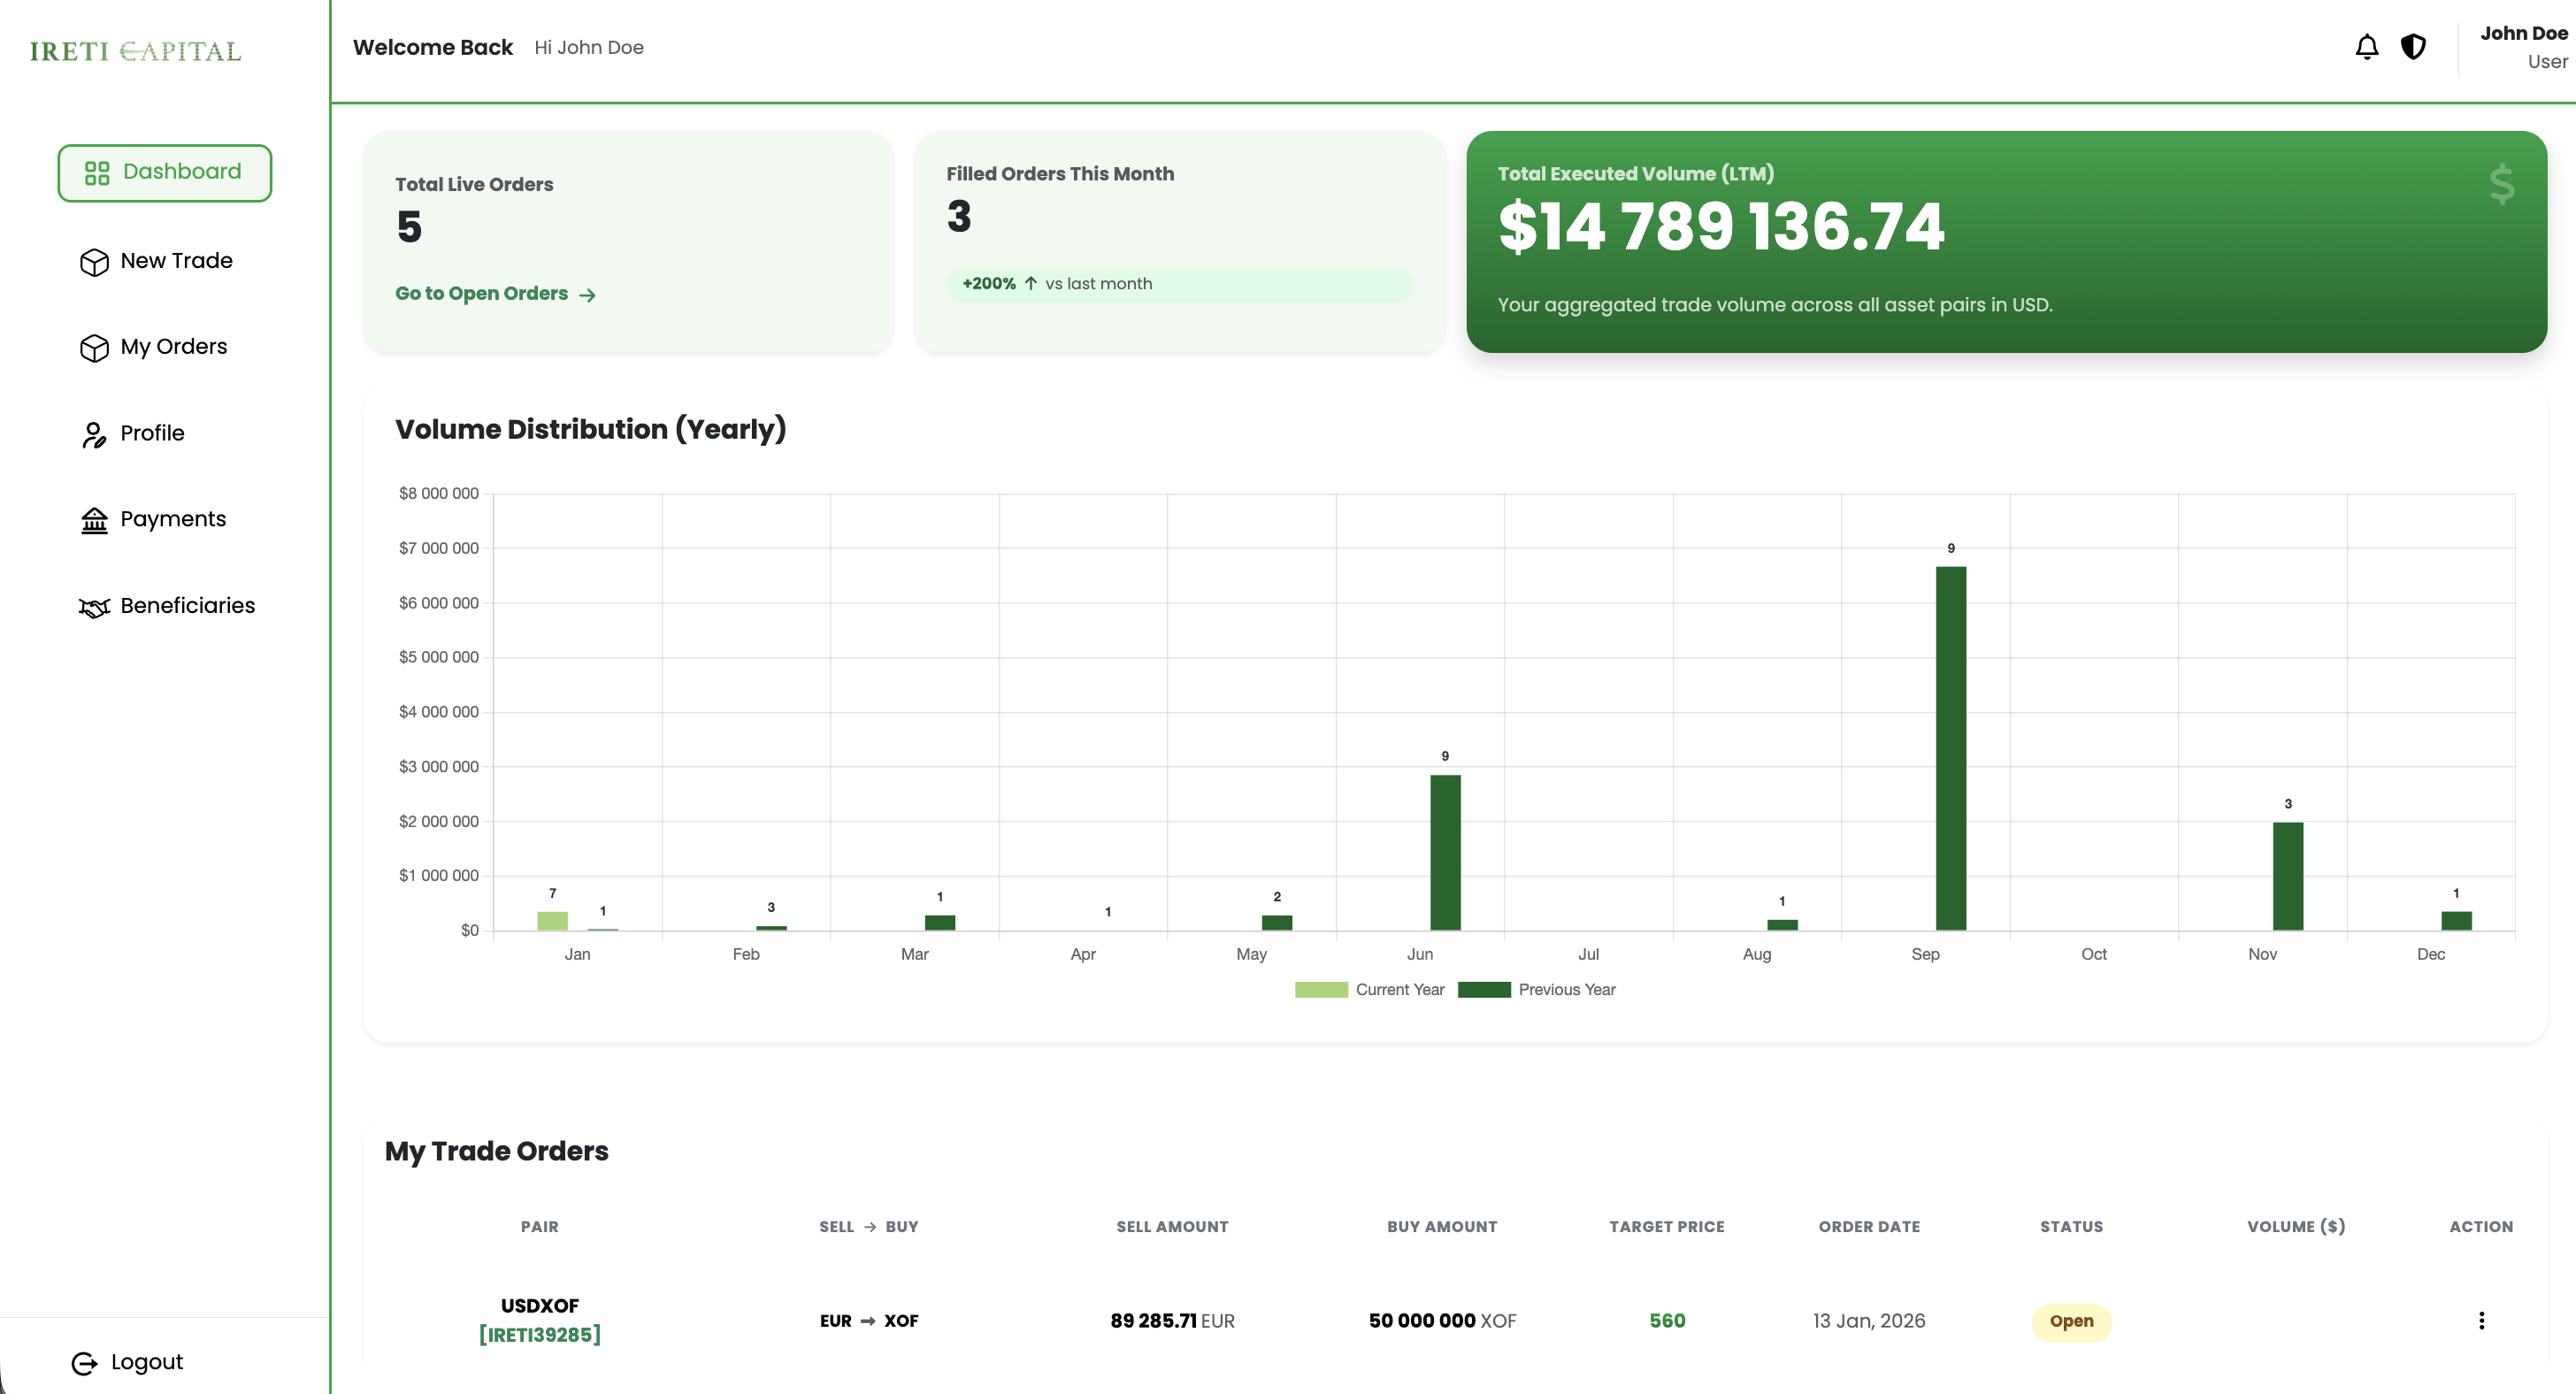Click the John Doe profile name
Screen dimensions: 2576x1394
[2522, 33]
